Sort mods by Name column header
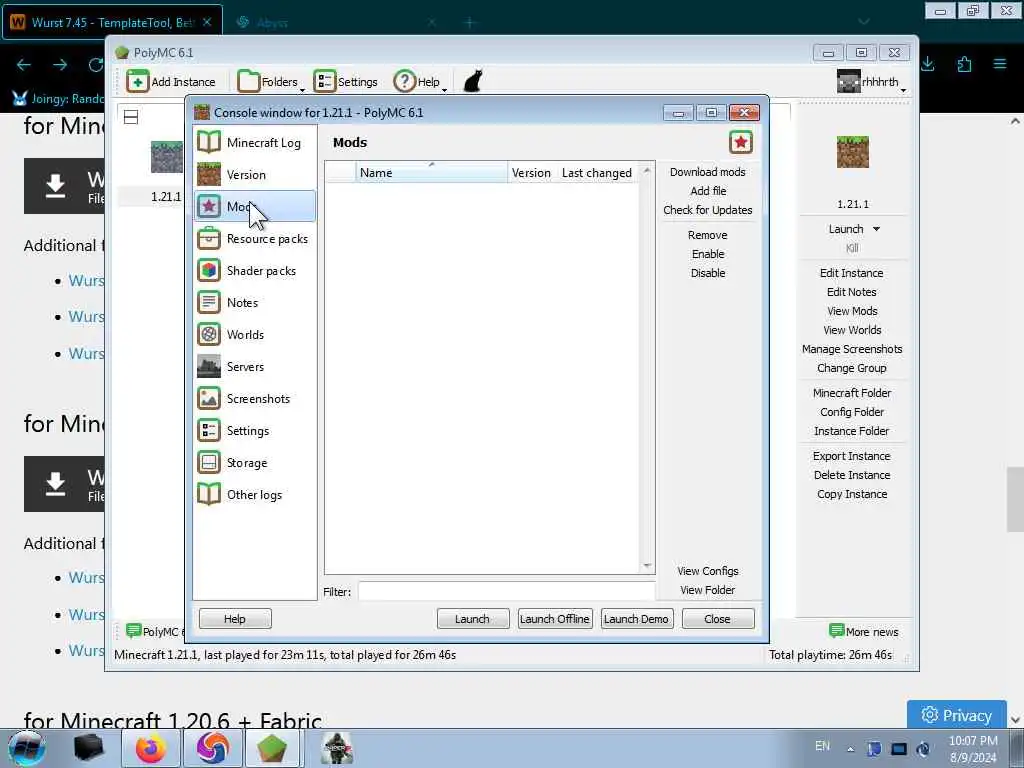Viewport: 1024px width, 768px height. coord(431,172)
